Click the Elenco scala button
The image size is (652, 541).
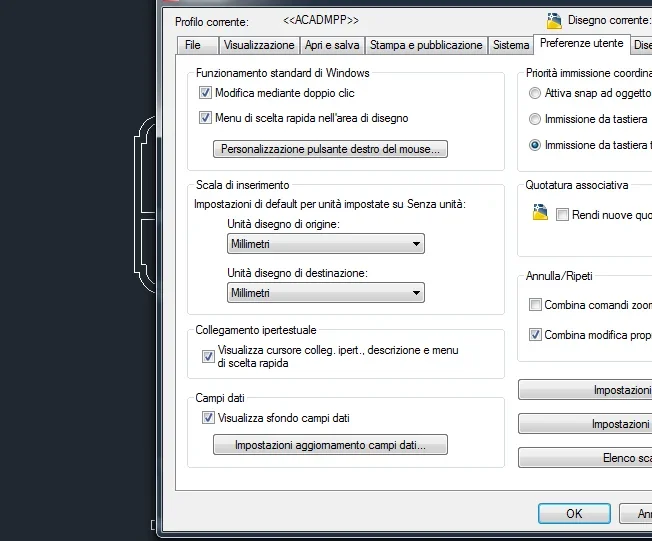coord(585,458)
